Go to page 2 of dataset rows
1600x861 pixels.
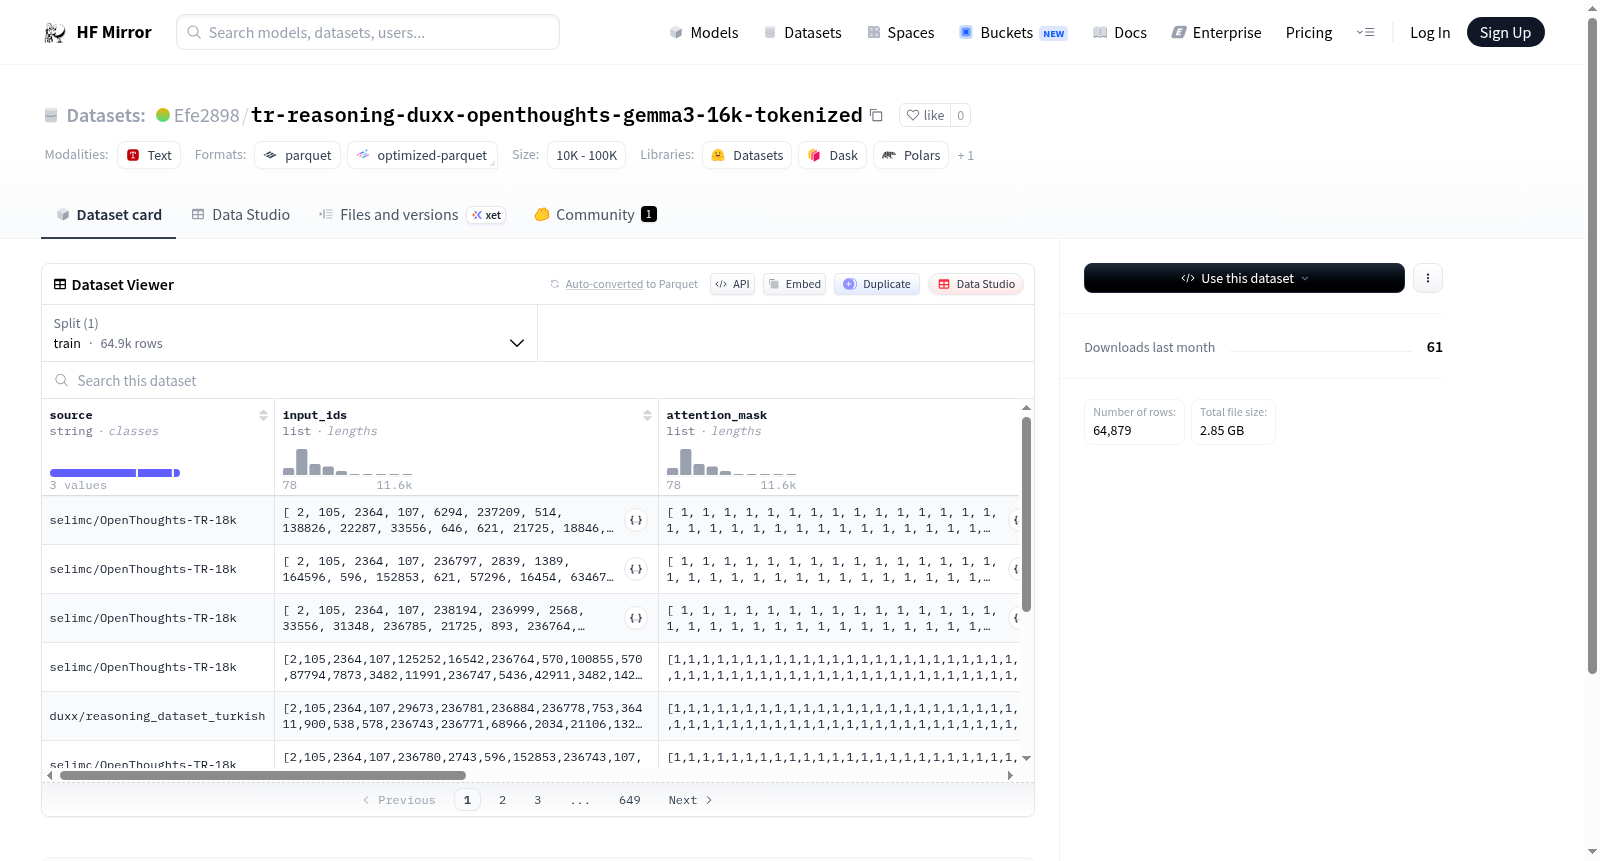[x=502, y=800]
